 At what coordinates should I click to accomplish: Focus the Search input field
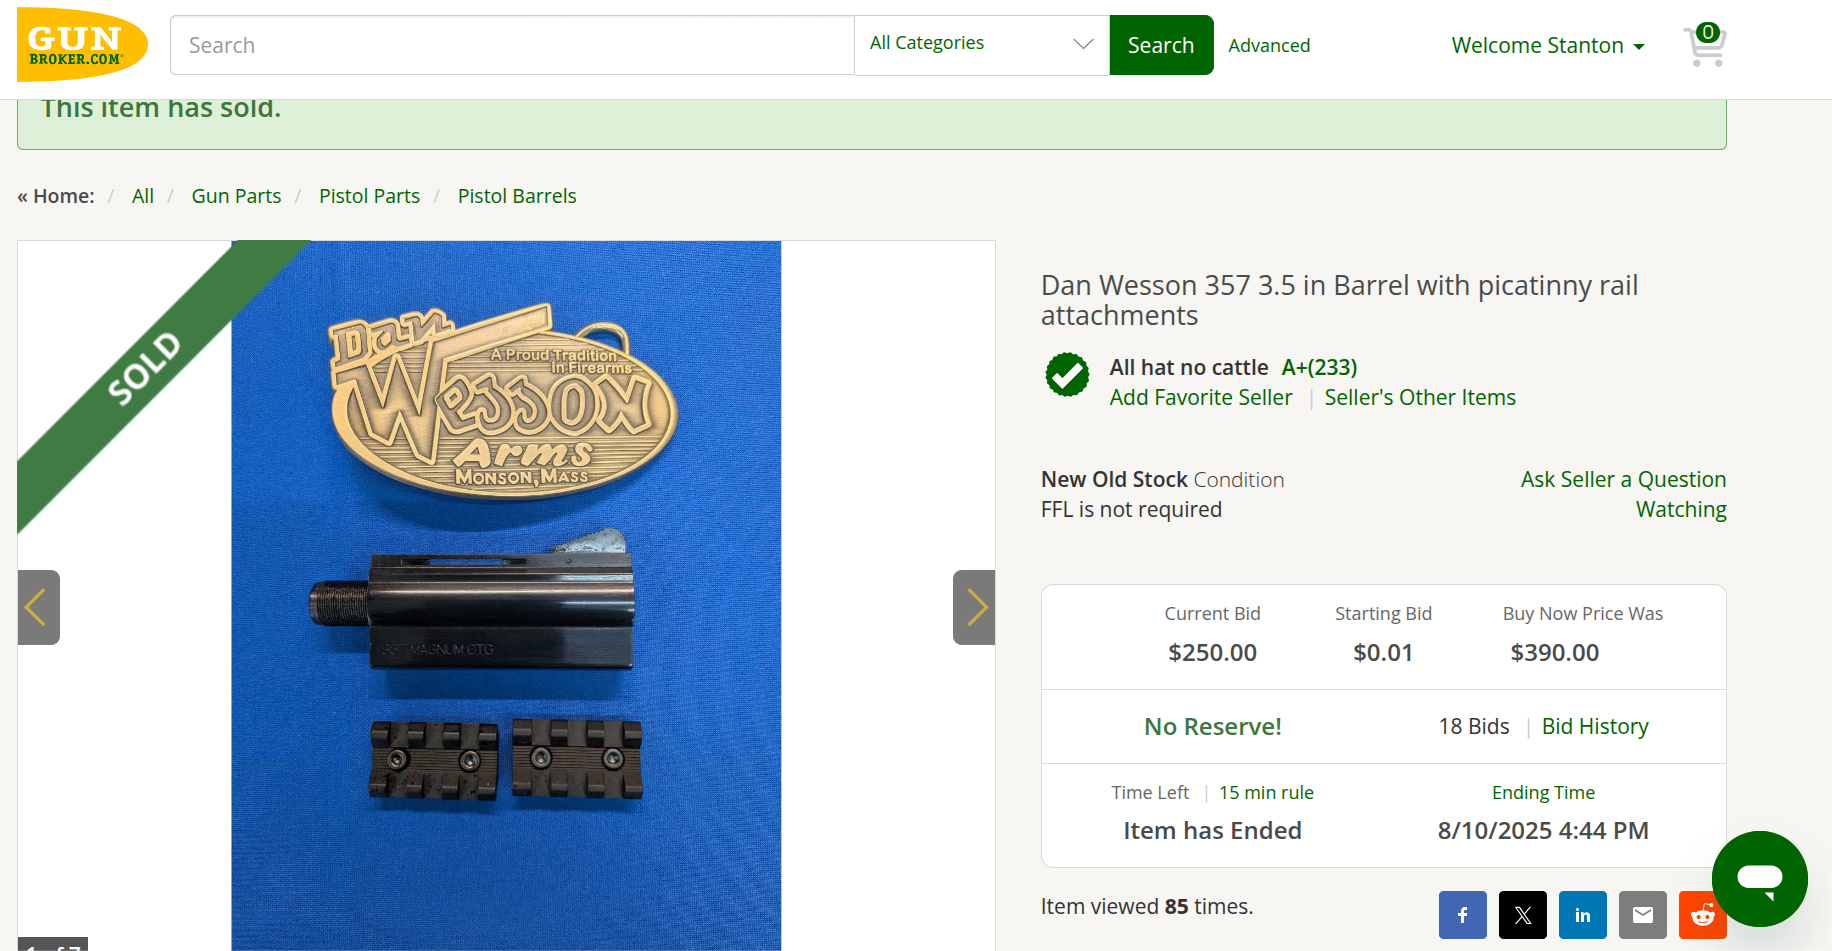(511, 45)
